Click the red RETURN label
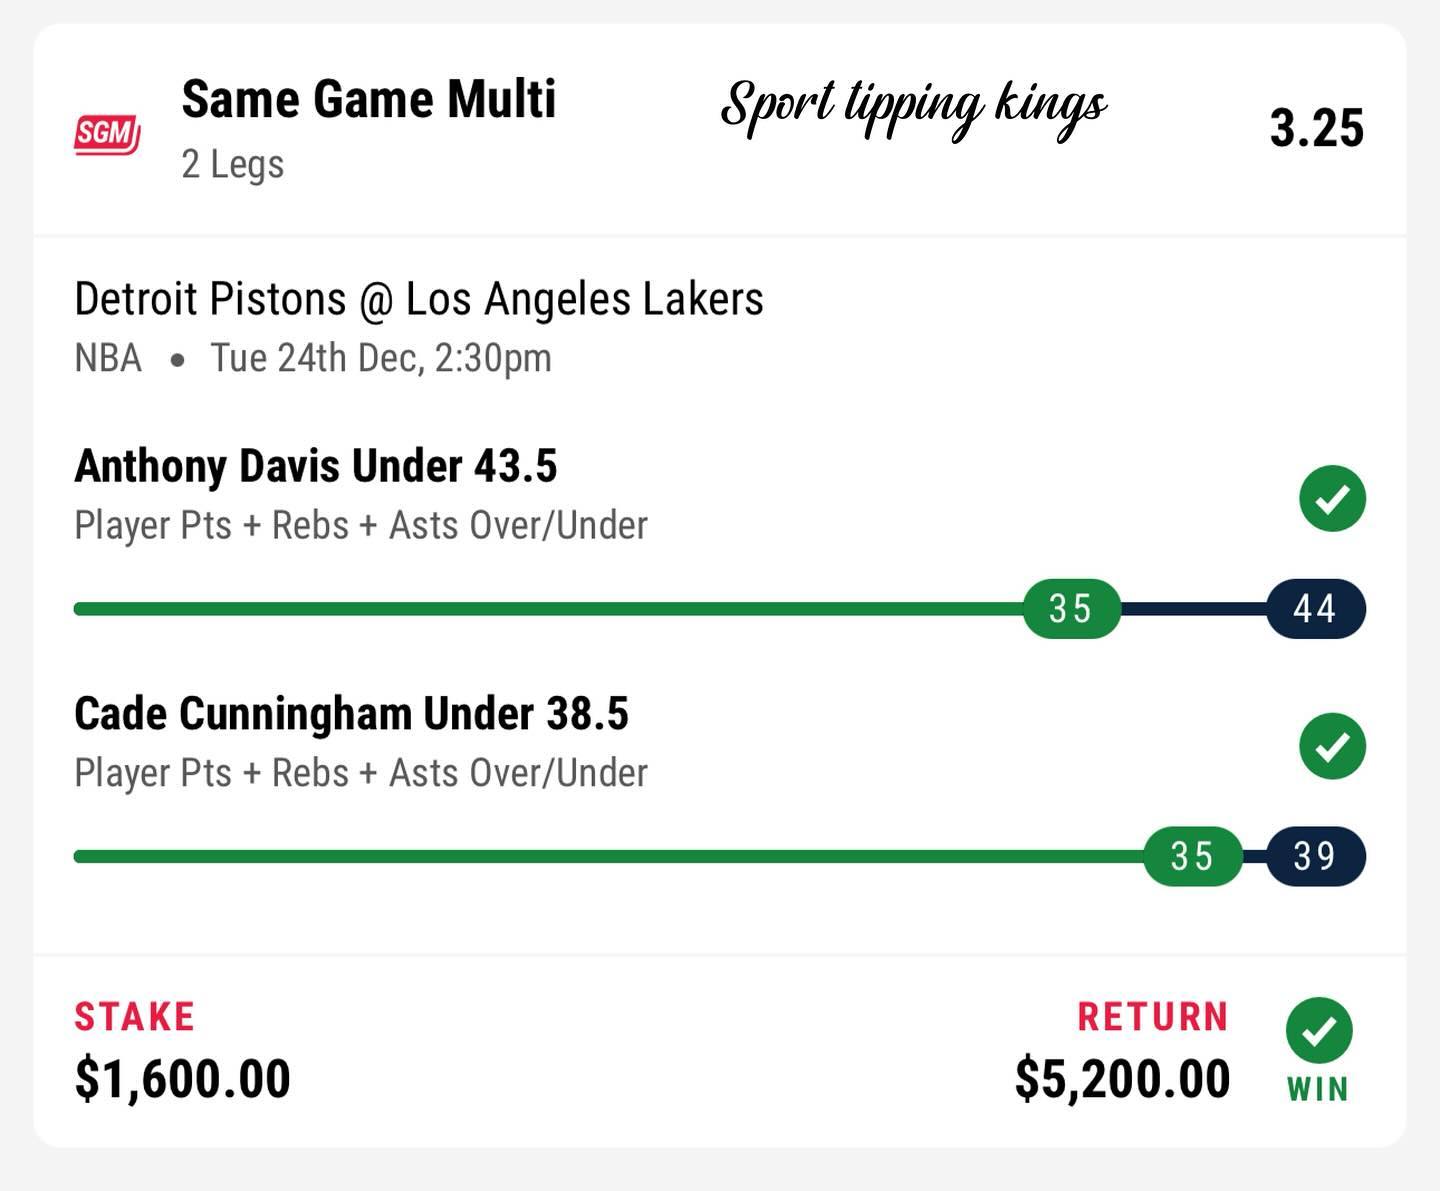1440x1191 pixels. [x=1152, y=1017]
